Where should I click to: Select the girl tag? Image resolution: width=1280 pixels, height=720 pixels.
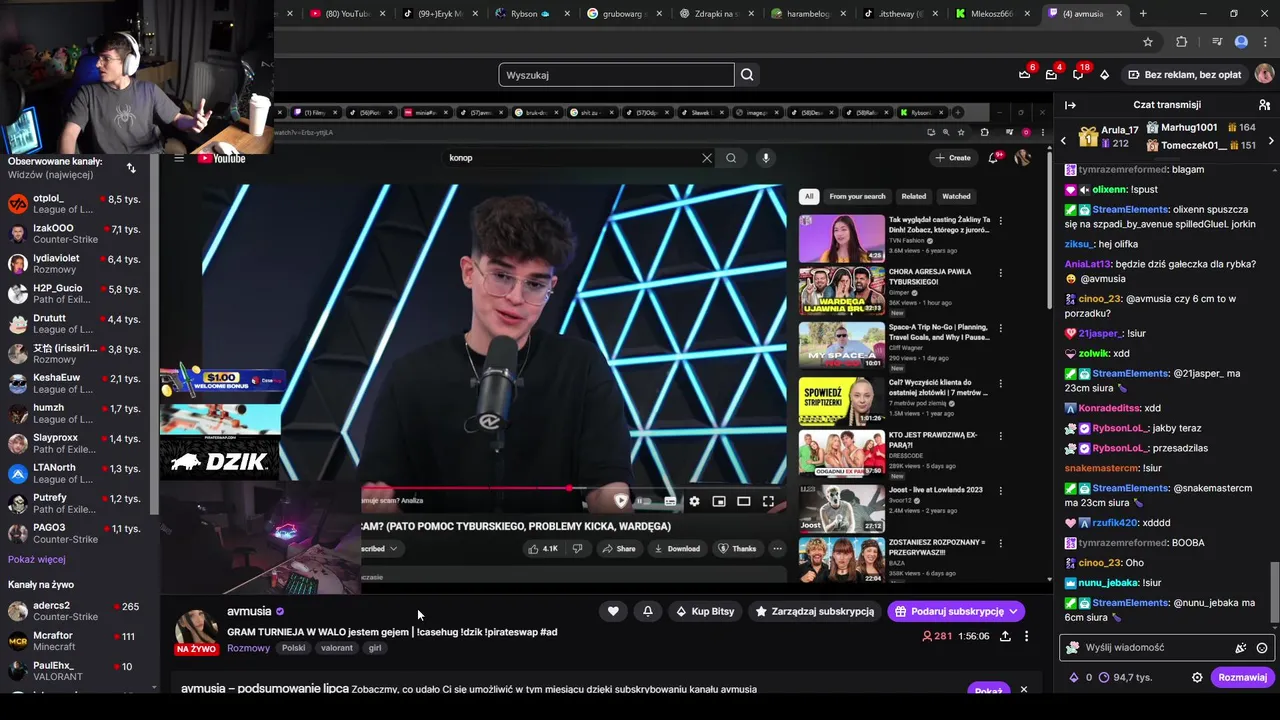(x=375, y=648)
